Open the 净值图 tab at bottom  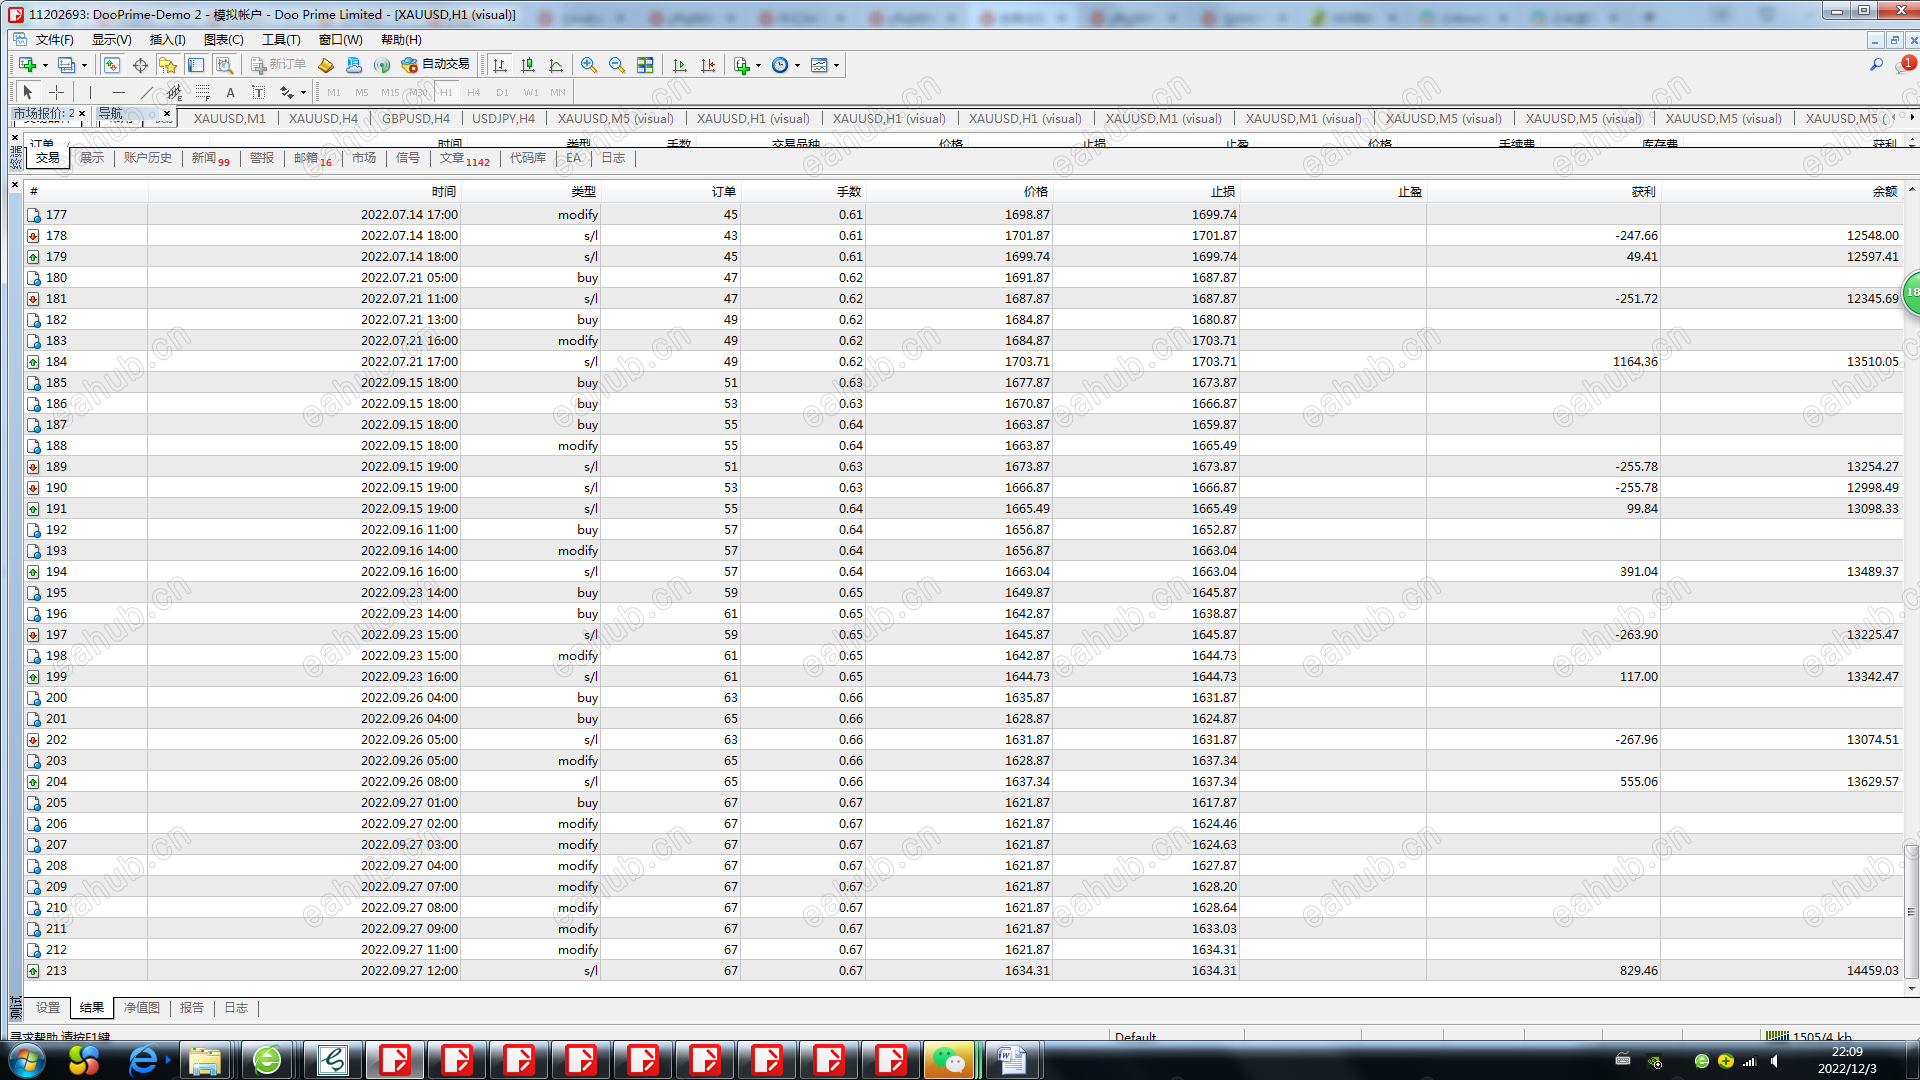pos(142,1008)
